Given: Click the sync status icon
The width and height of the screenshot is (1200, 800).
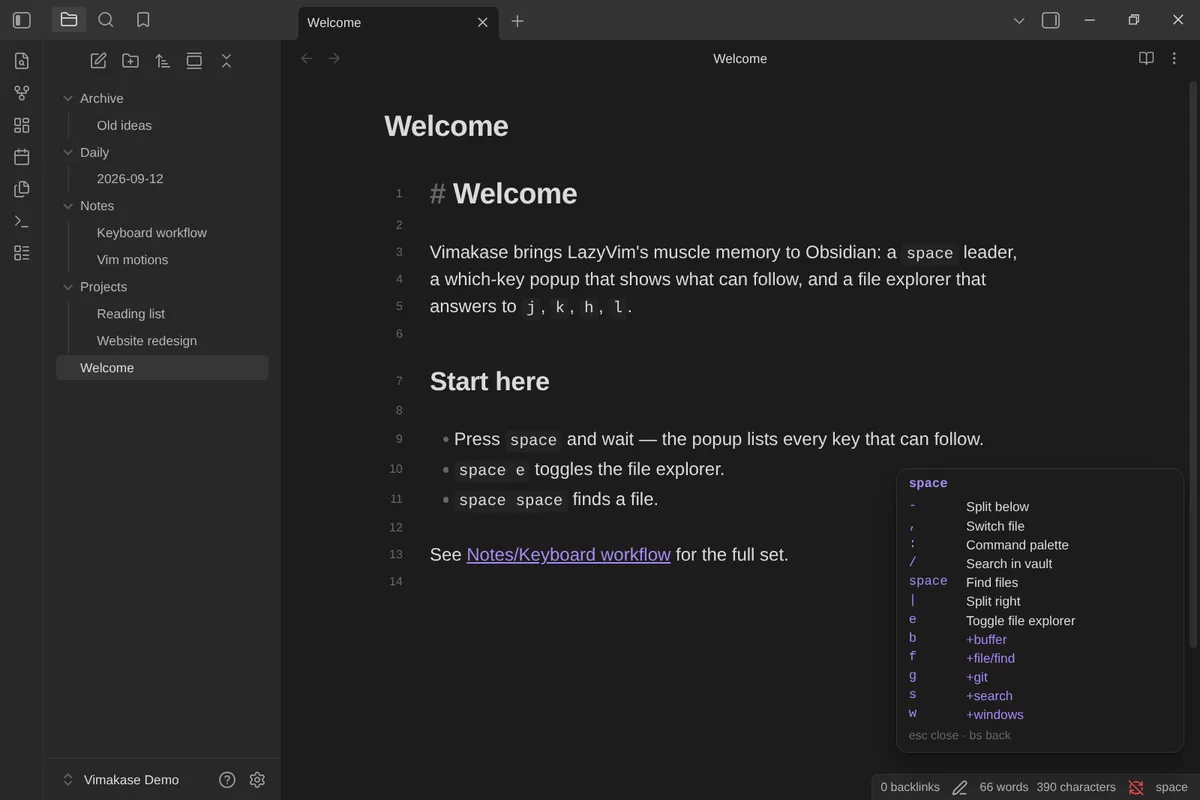Looking at the screenshot, I should tap(1136, 787).
